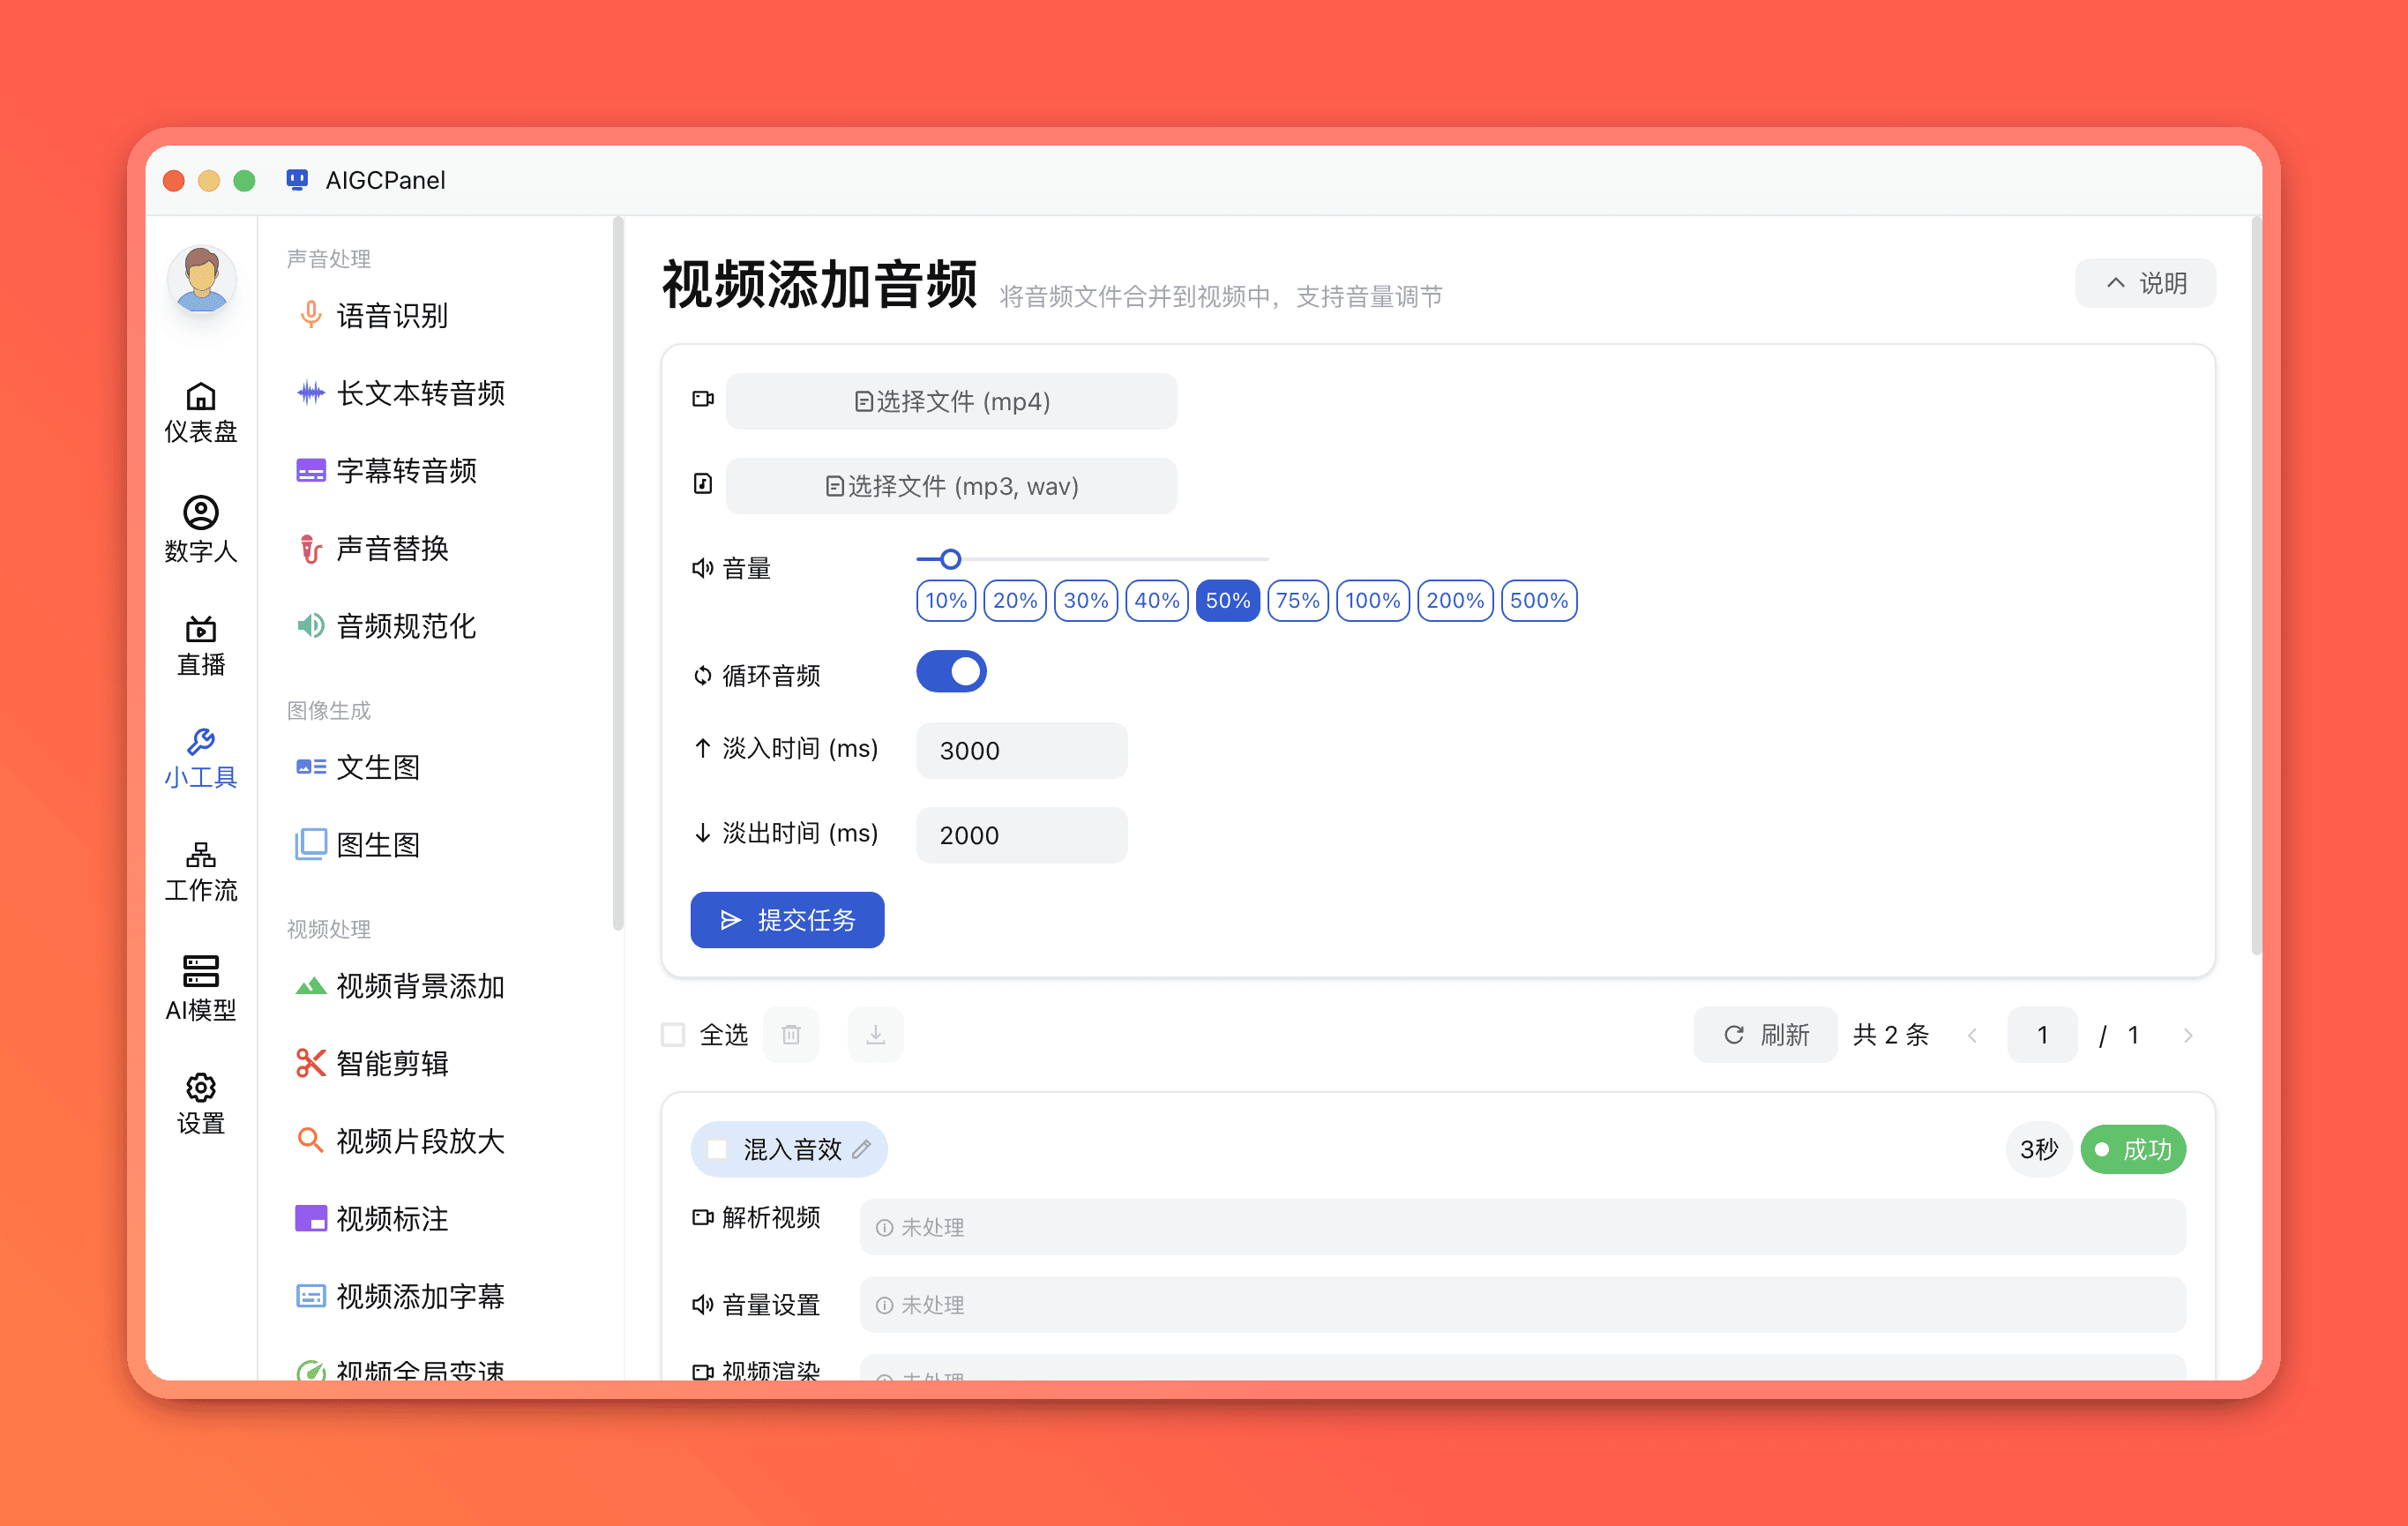2408x1526 pixels.
Task: Set volume preset to 500%
Action: [x=1539, y=601]
